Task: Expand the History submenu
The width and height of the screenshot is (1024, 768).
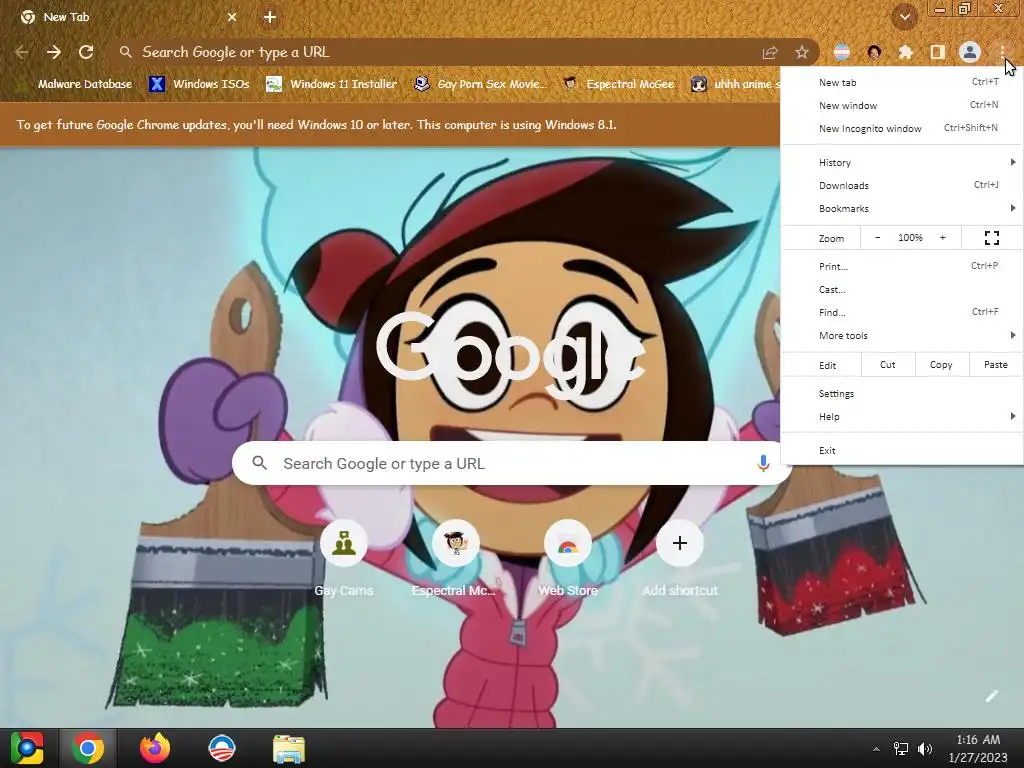Action: [902, 162]
